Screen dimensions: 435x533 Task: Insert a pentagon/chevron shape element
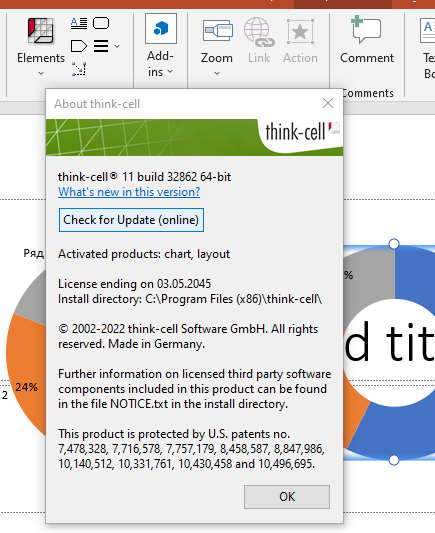coord(79,46)
